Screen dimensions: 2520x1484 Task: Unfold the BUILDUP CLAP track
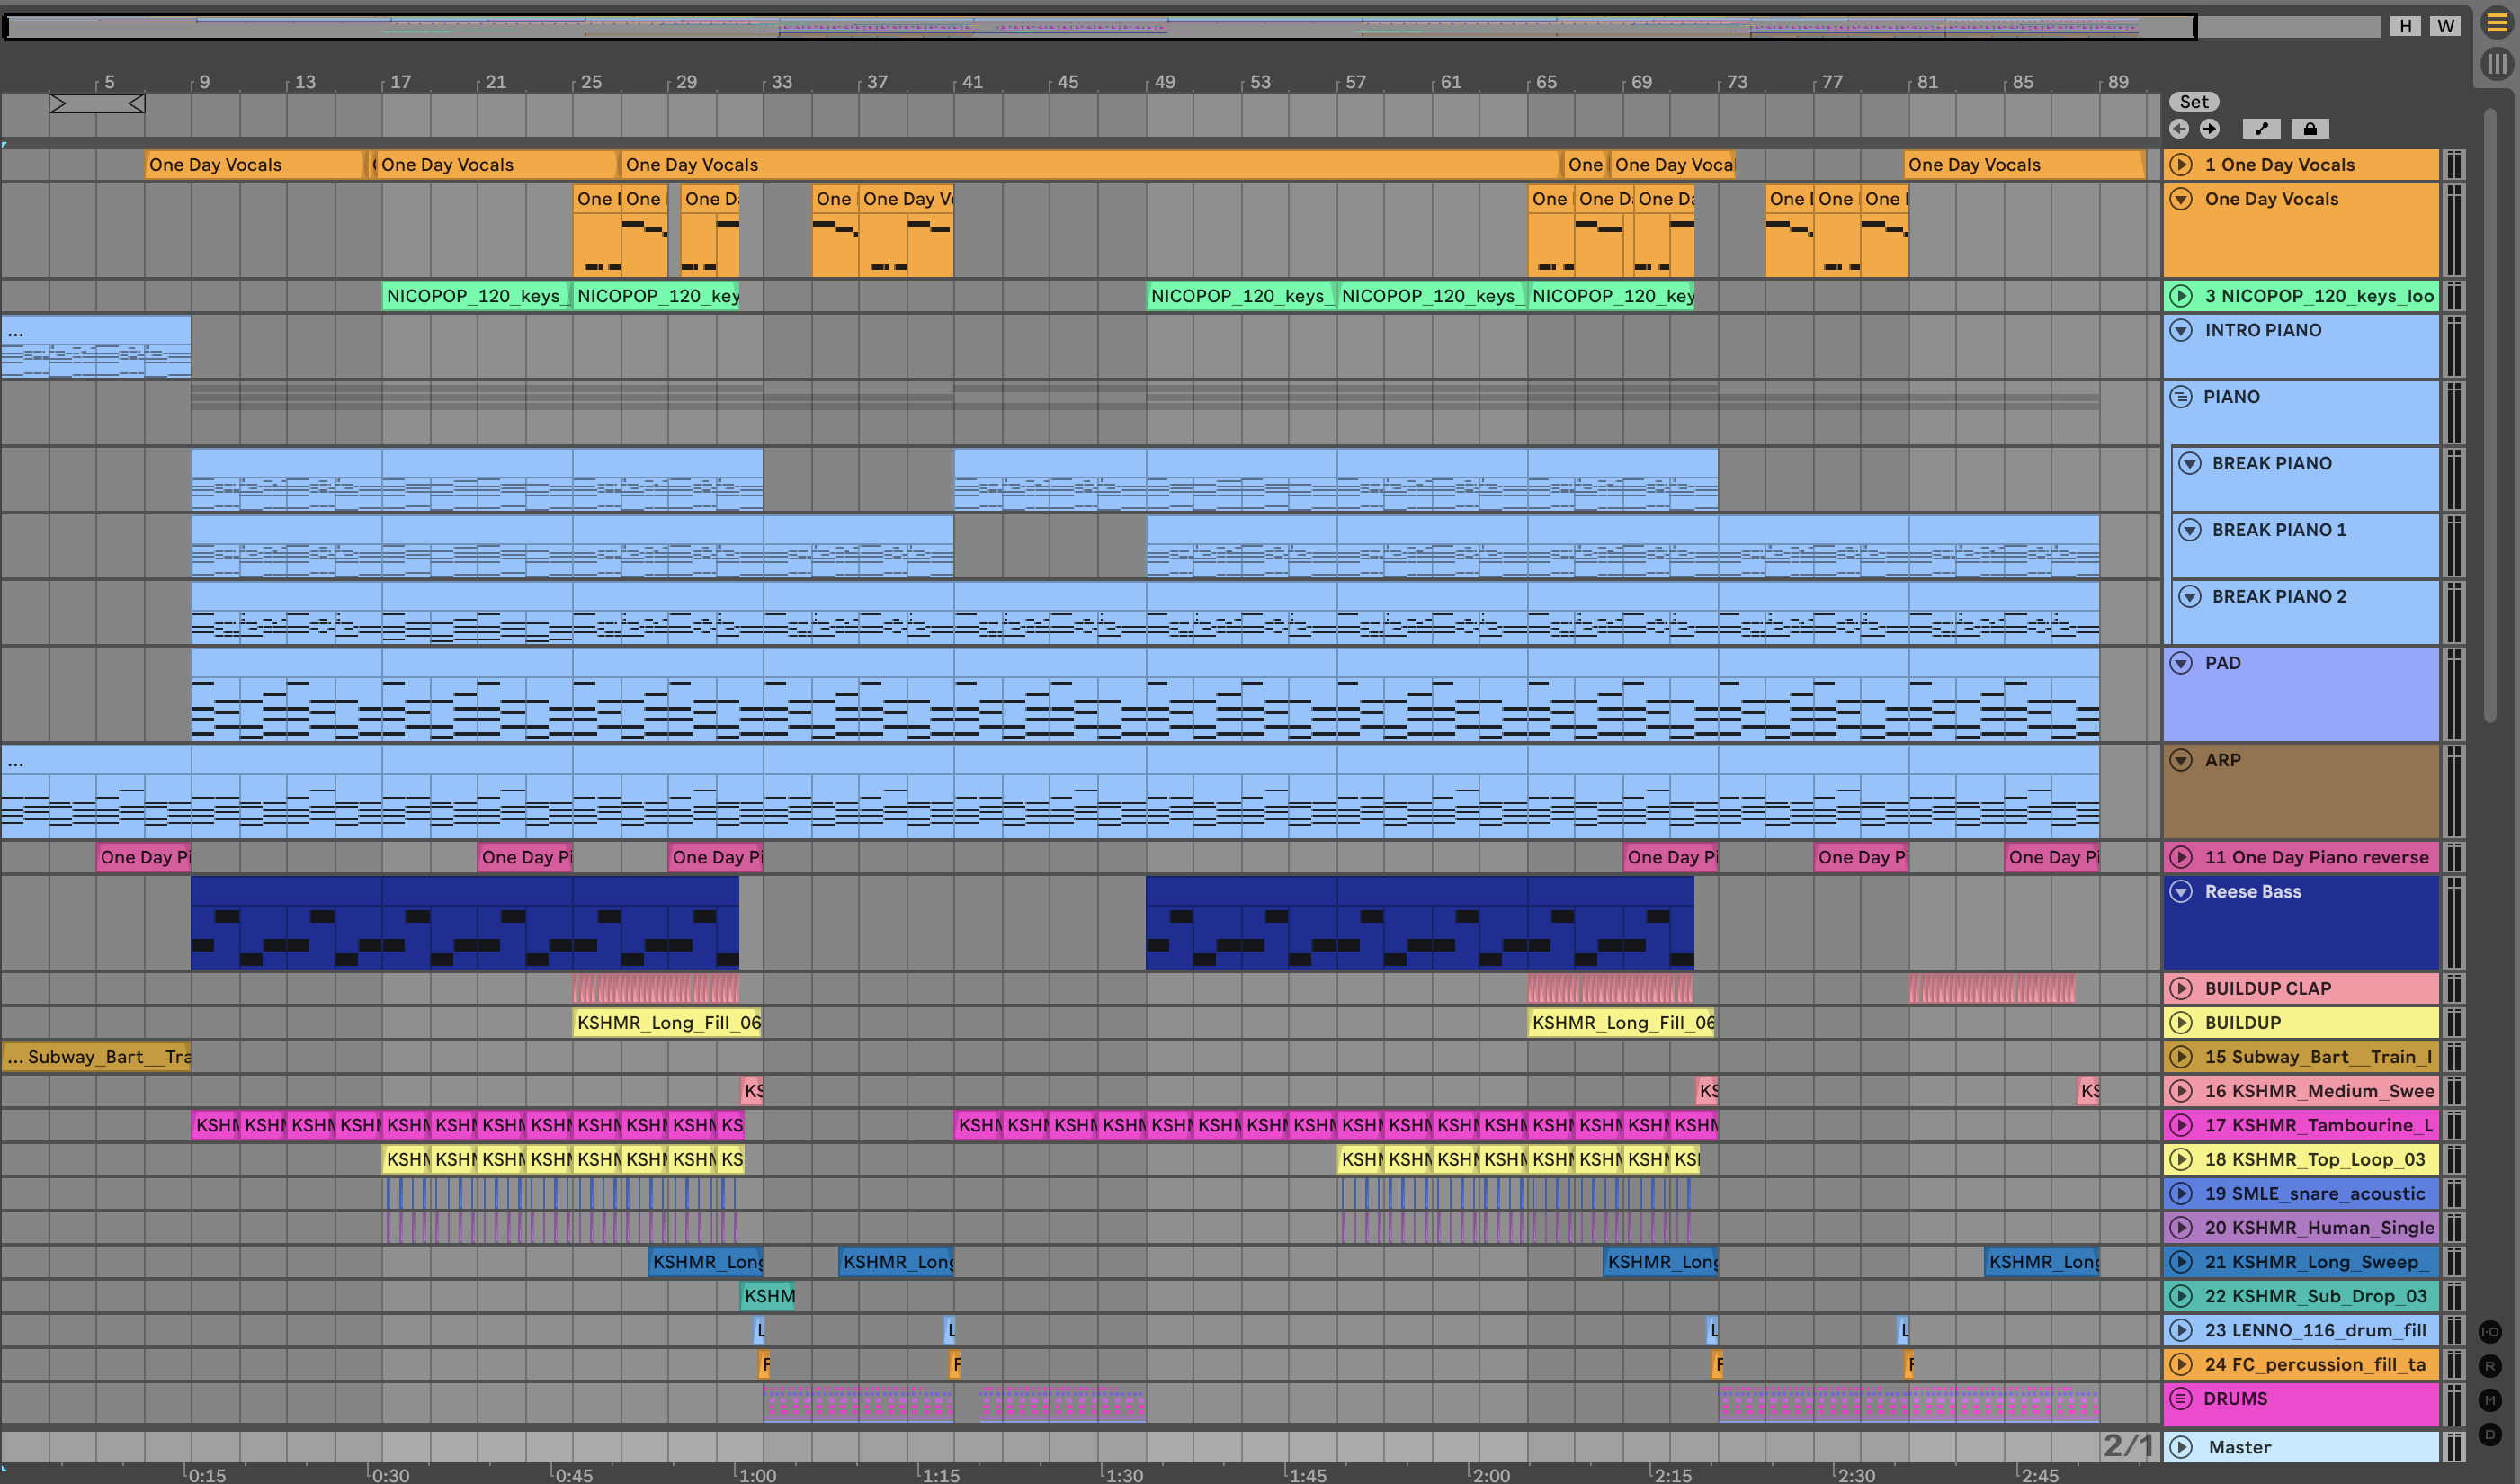2181,989
